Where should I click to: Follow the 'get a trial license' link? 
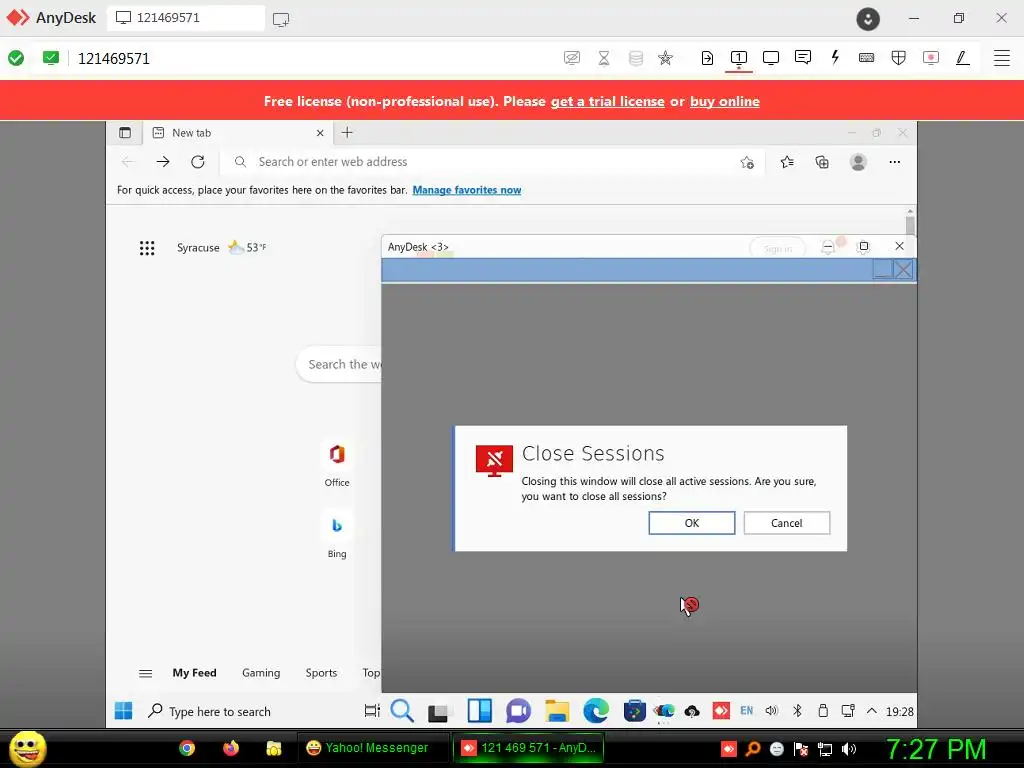[607, 101]
